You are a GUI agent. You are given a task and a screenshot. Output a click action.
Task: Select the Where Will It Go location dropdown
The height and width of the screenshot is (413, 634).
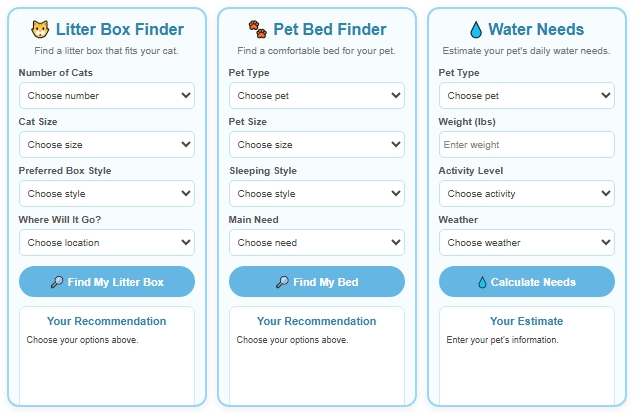107,242
